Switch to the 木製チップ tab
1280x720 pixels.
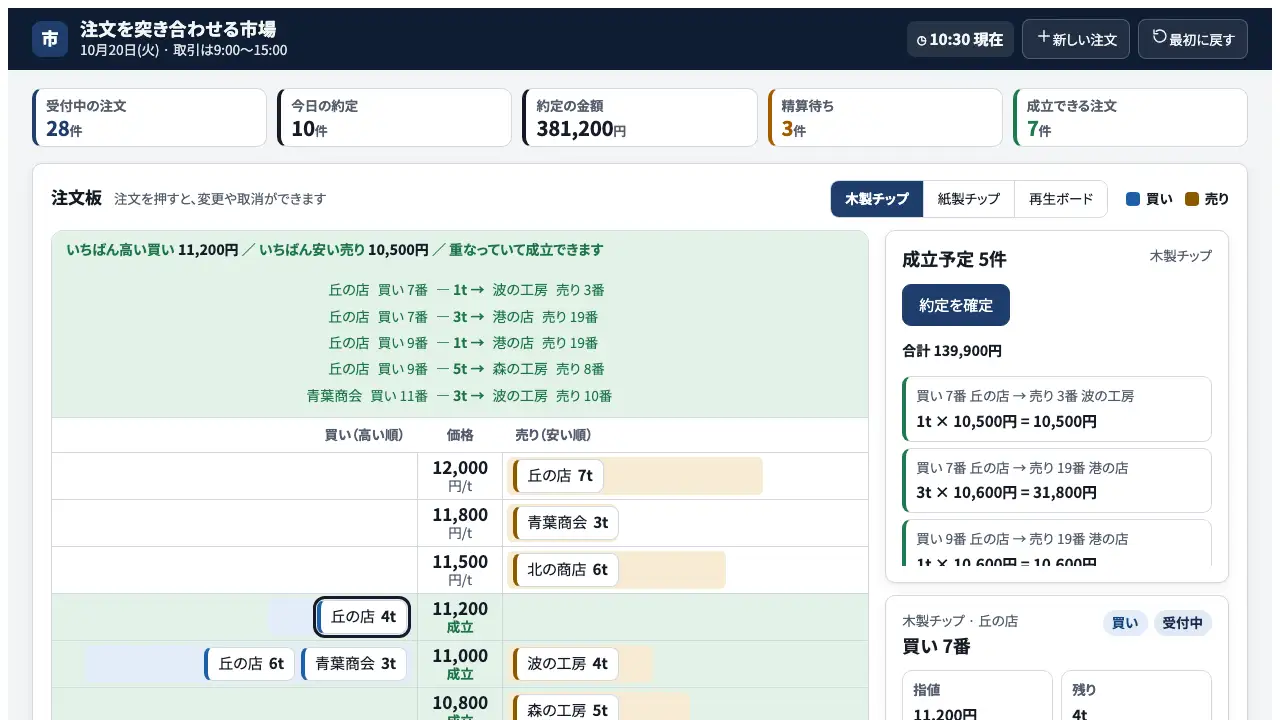877,199
